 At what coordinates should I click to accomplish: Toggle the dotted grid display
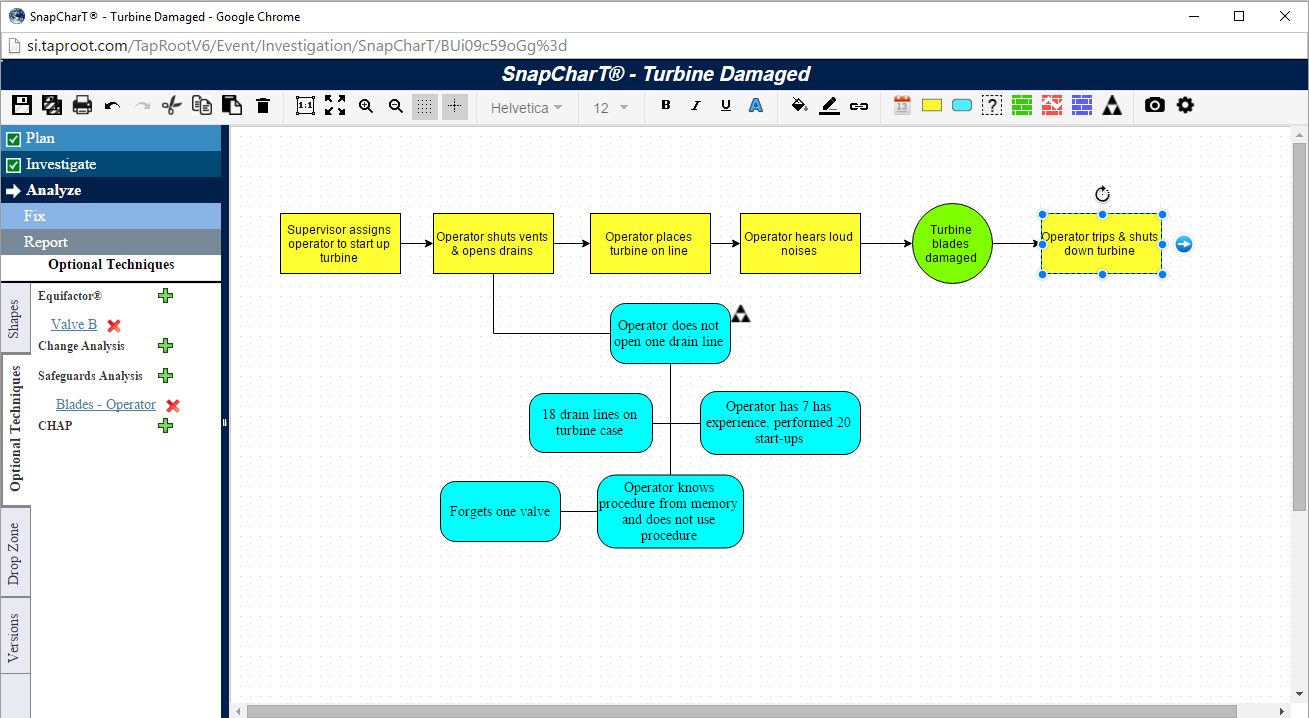click(425, 107)
